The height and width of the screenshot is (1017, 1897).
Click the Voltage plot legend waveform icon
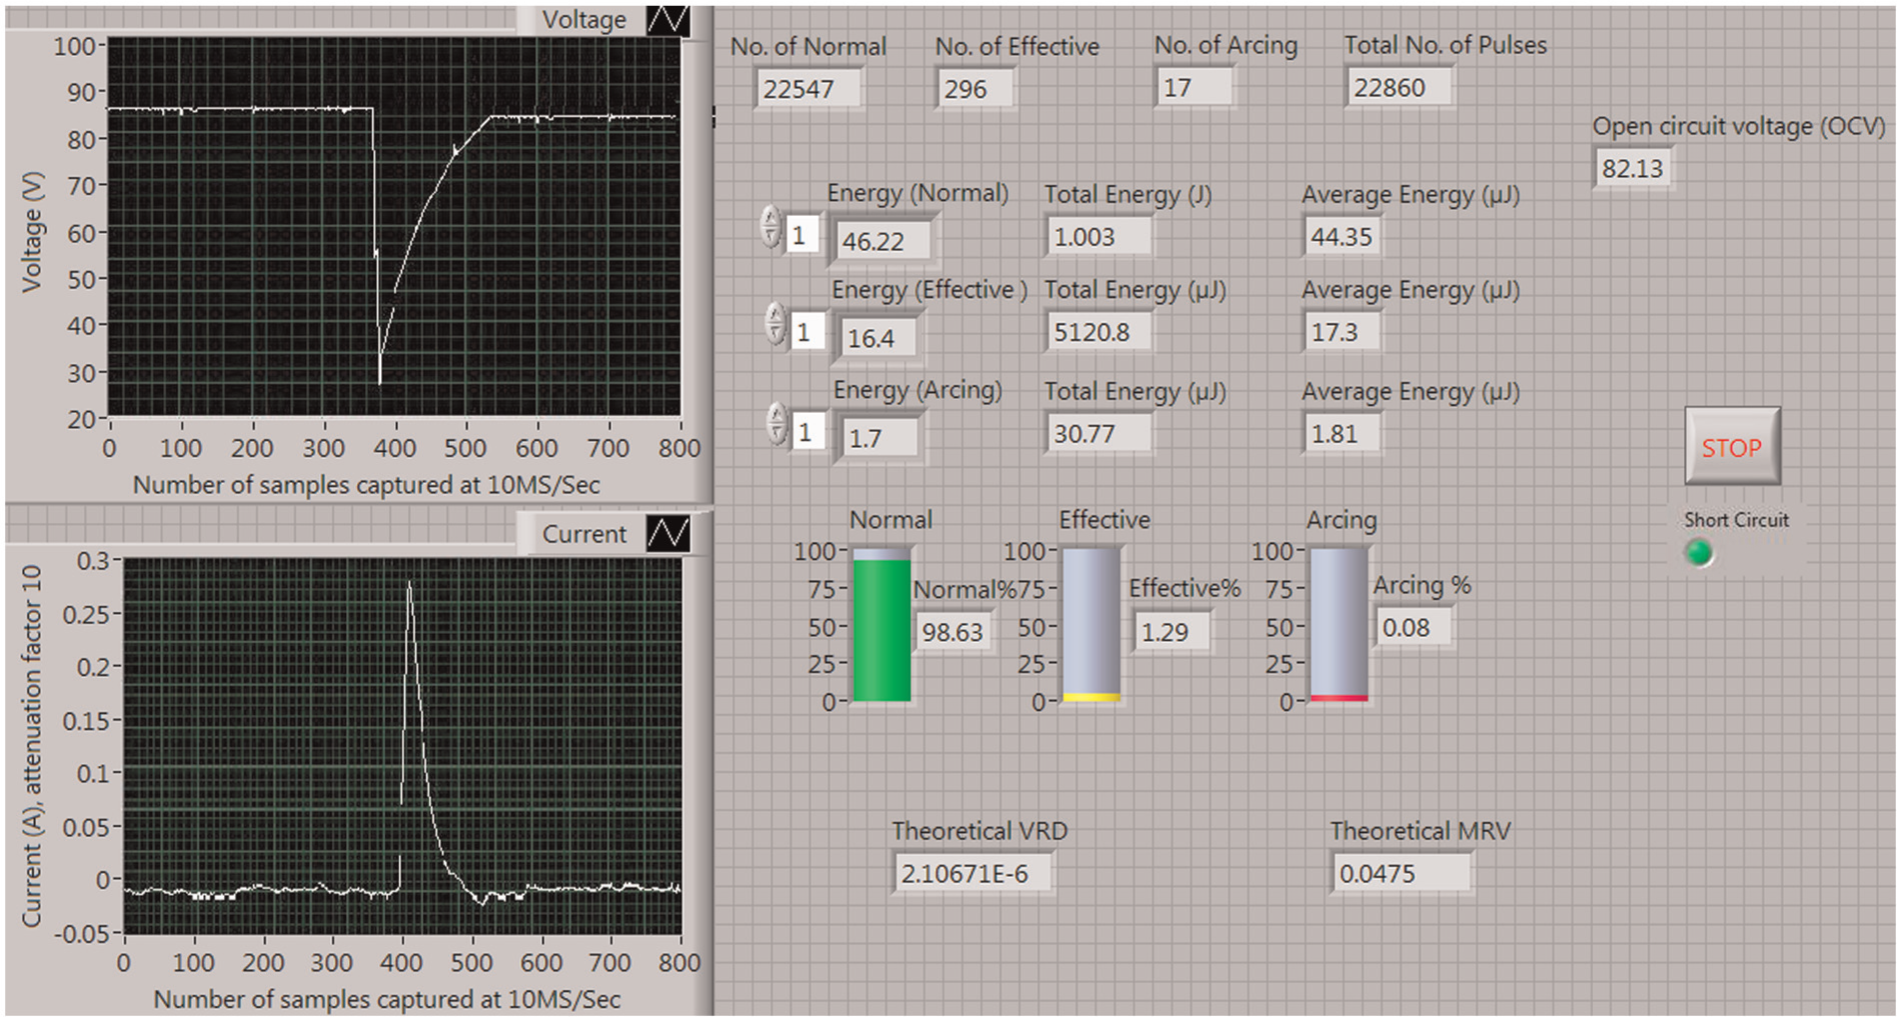[667, 20]
